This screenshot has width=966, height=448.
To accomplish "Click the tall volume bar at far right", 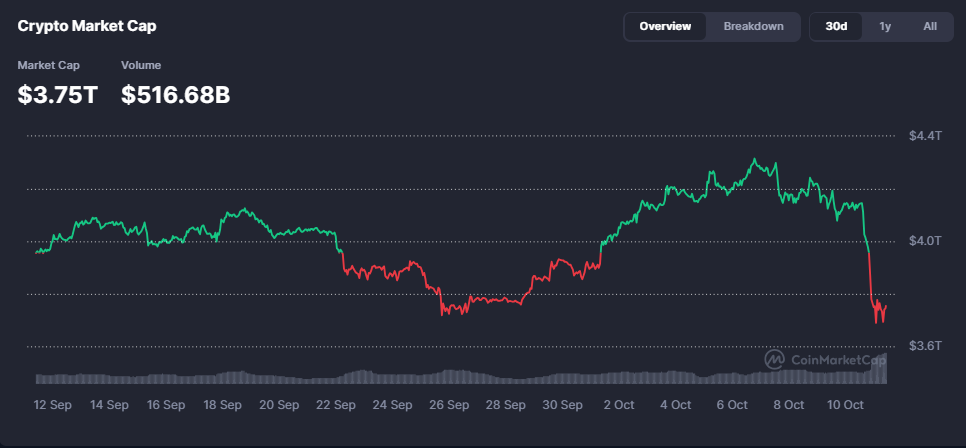I will point(882,370).
